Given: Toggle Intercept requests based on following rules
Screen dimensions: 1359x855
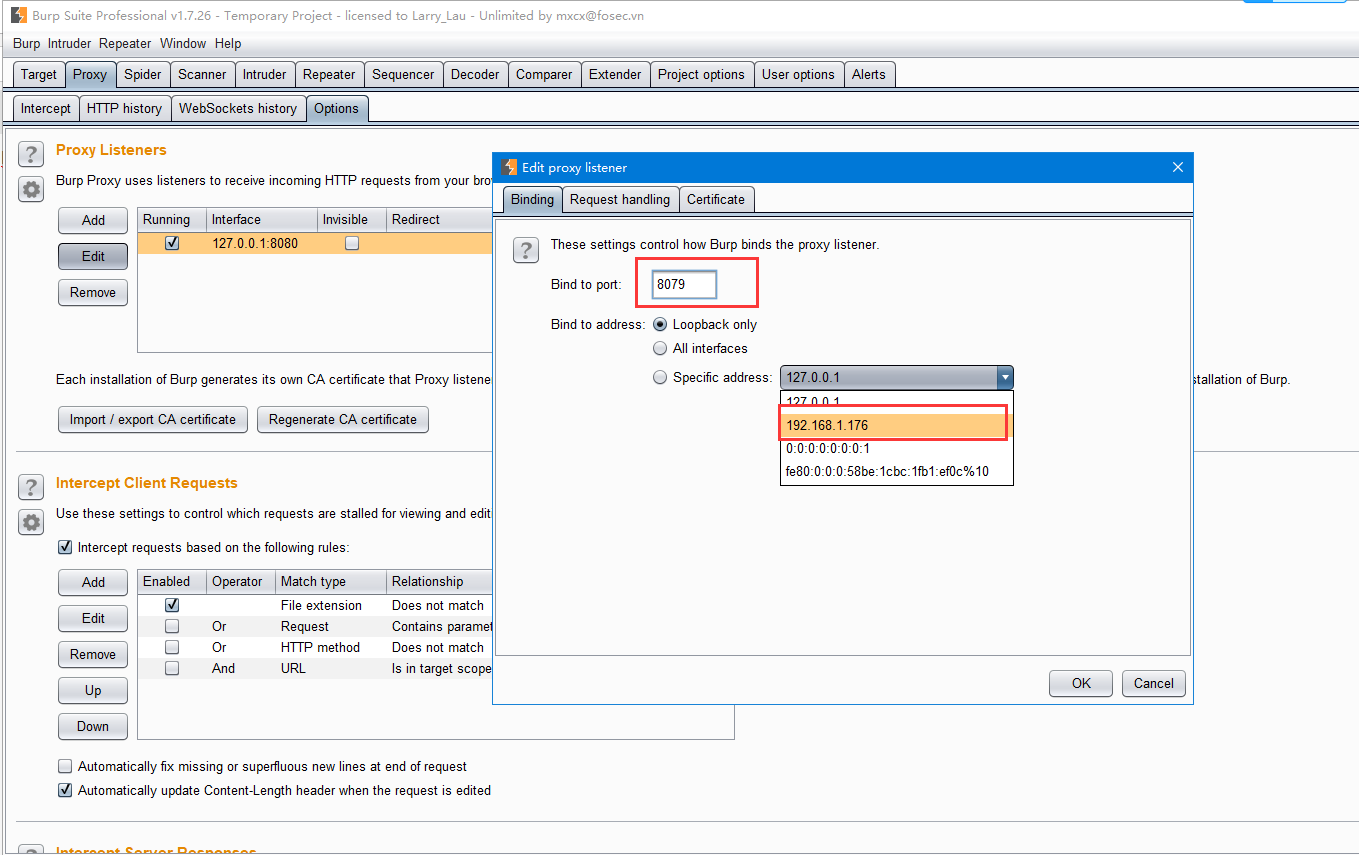Looking at the screenshot, I should [x=65, y=547].
